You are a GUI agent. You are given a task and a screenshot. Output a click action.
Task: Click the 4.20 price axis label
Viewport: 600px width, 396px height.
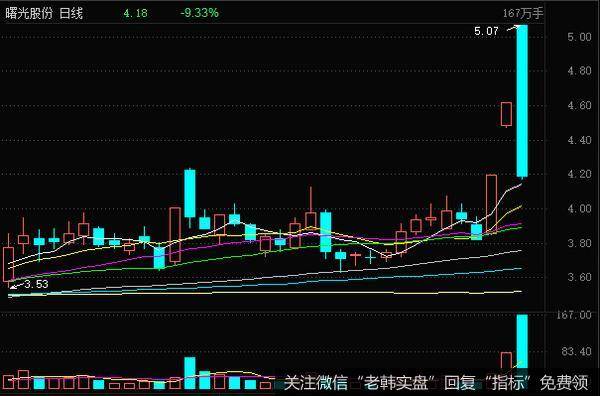pyautogui.click(x=579, y=174)
